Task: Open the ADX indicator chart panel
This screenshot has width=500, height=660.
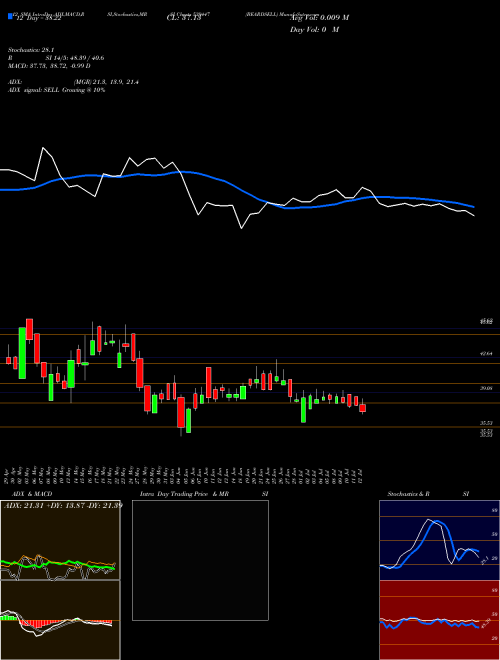Action: coord(60,540)
